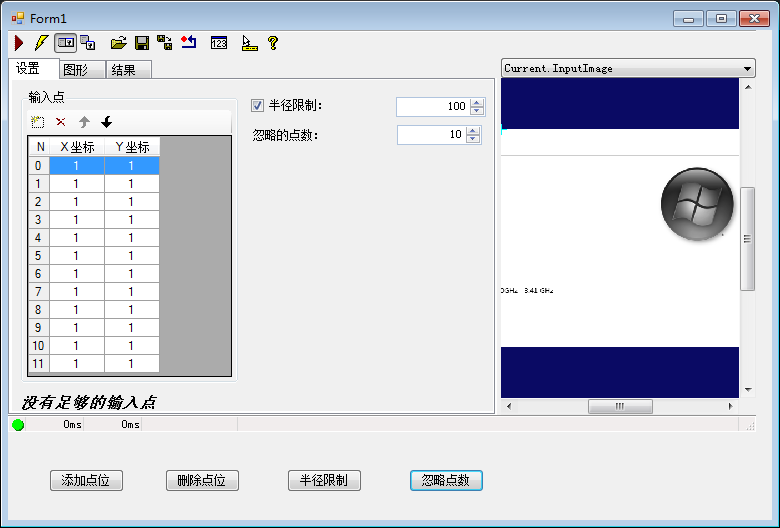This screenshot has height=528, width=780.
Task: Click the 添加点位 button
Action: [x=86, y=481]
